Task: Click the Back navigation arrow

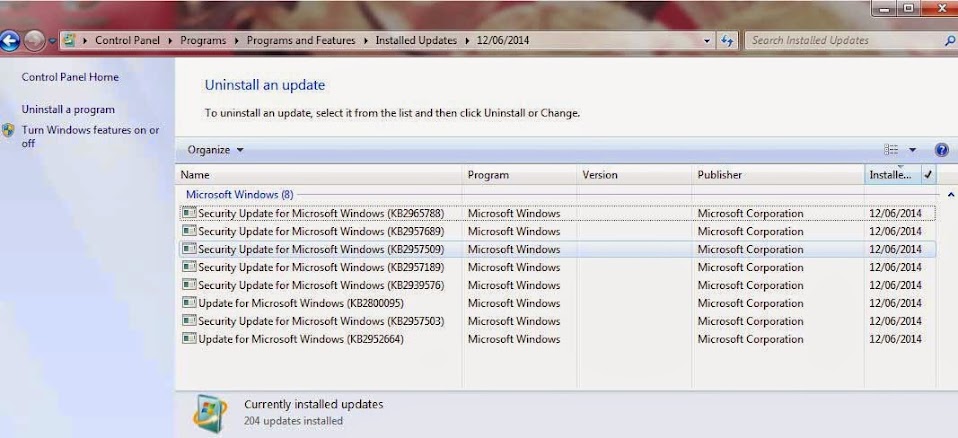Action: coord(9,41)
